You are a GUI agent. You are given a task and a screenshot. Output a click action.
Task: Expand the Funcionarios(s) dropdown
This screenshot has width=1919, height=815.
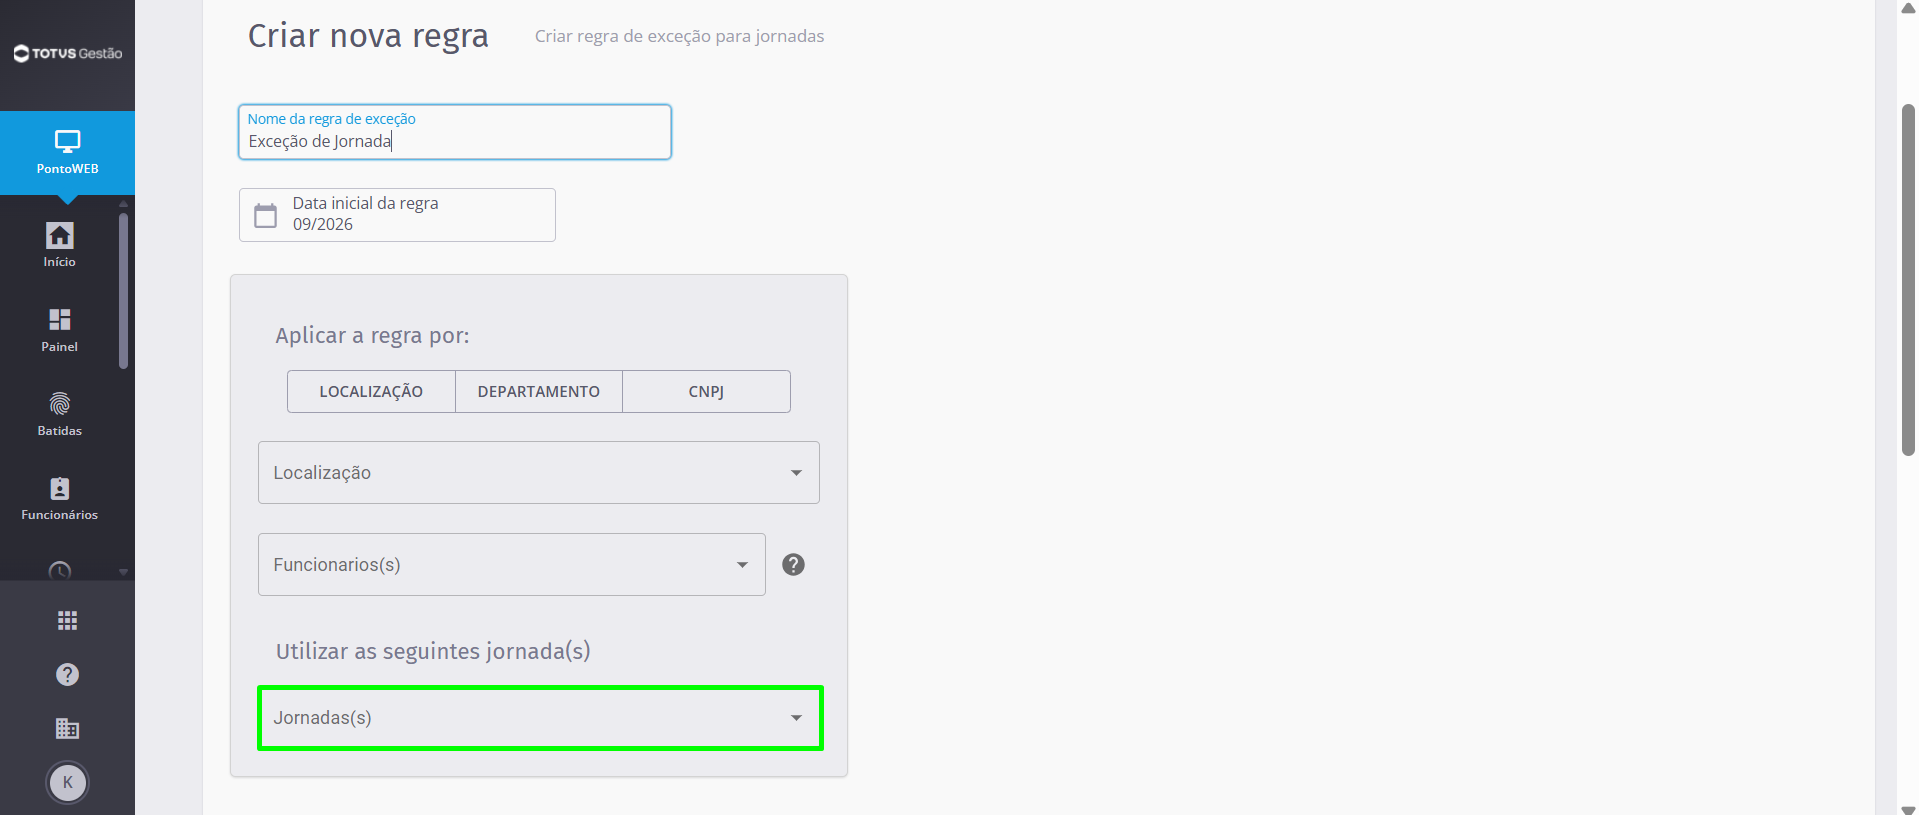512,564
